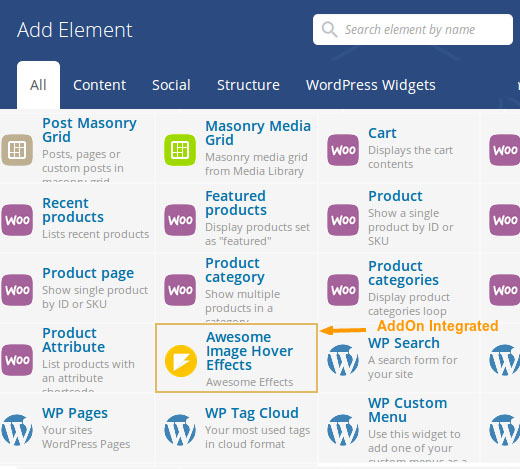Select the Product page title
The image size is (520, 469).
point(88,273)
